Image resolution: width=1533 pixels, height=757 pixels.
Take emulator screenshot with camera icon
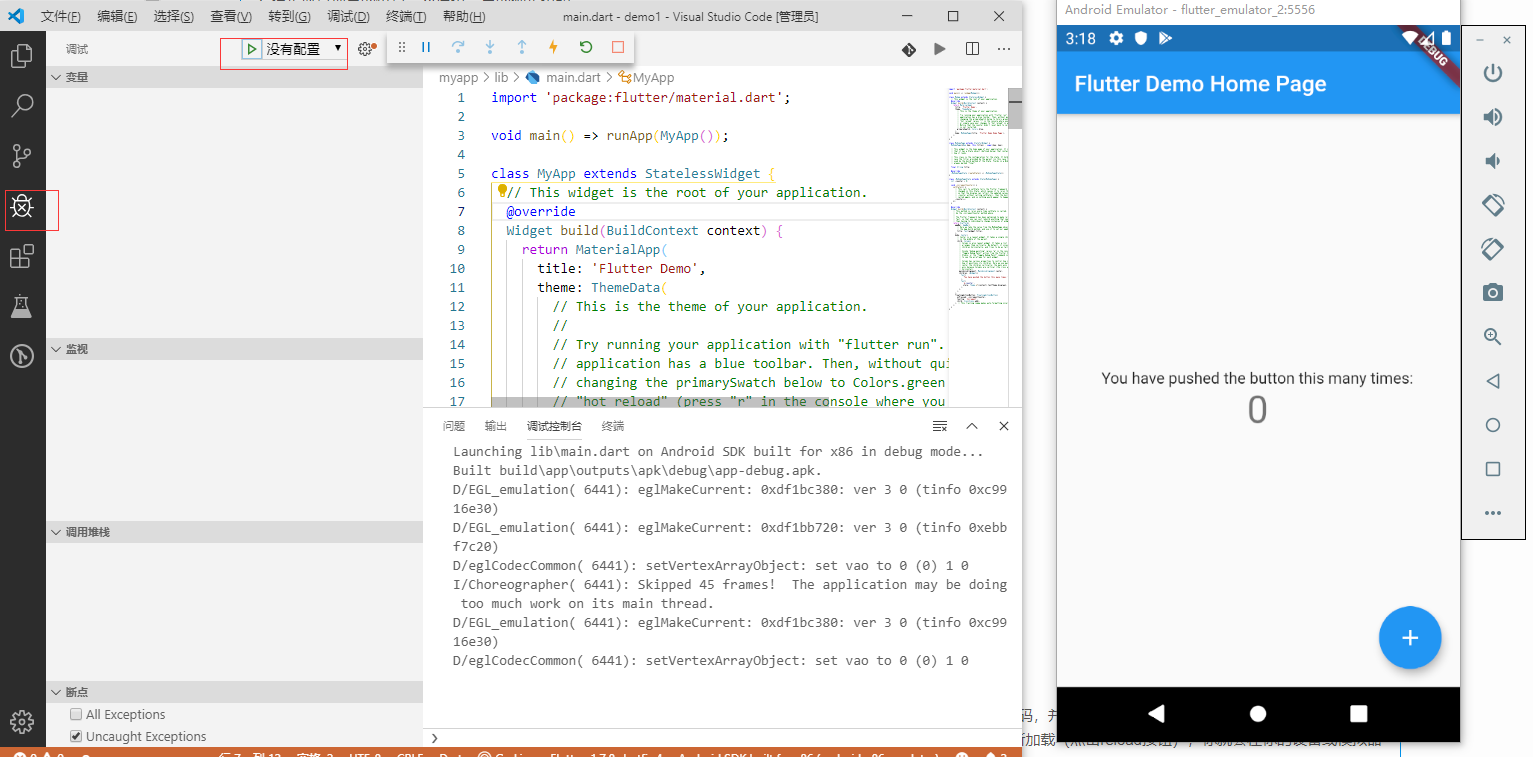click(x=1492, y=292)
